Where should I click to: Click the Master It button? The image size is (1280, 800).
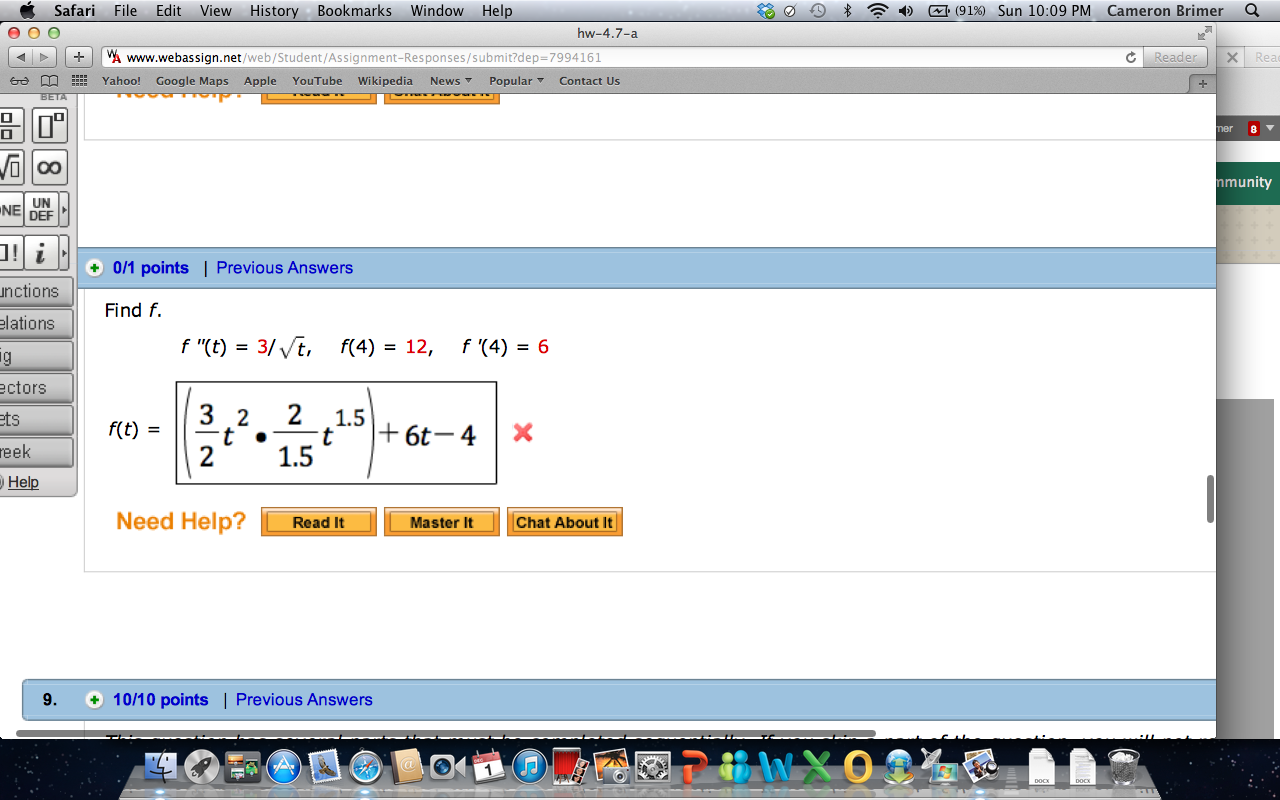pyautogui.click(x=441, y=521)
